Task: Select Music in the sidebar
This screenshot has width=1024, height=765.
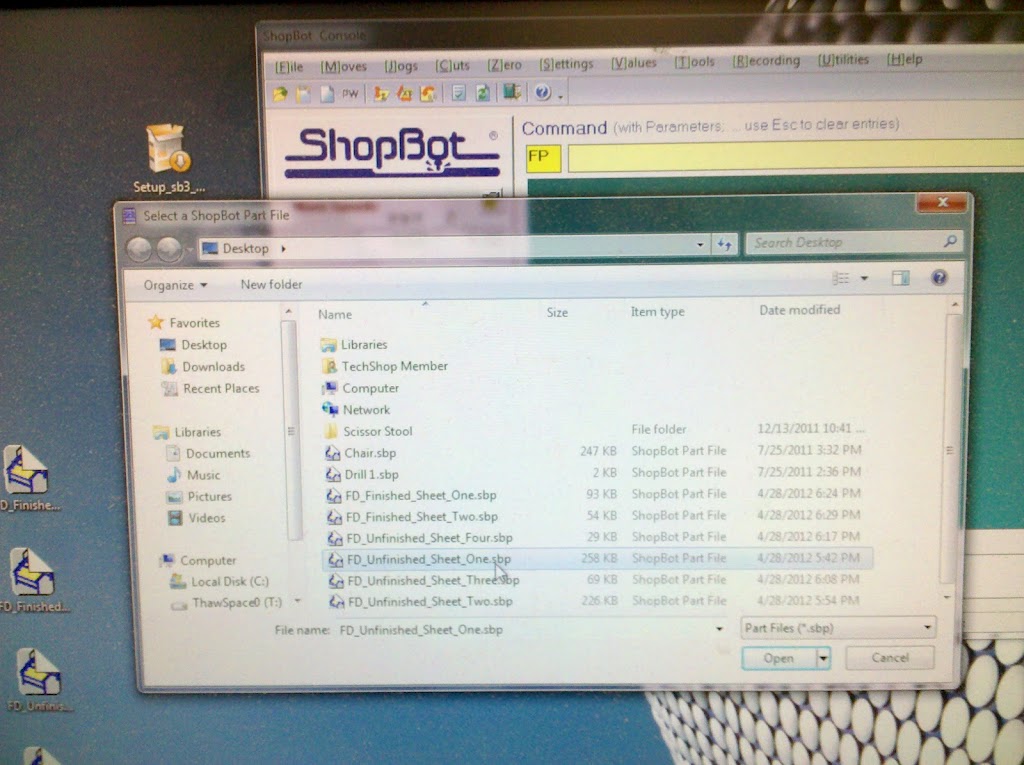Action: [194, 475]
